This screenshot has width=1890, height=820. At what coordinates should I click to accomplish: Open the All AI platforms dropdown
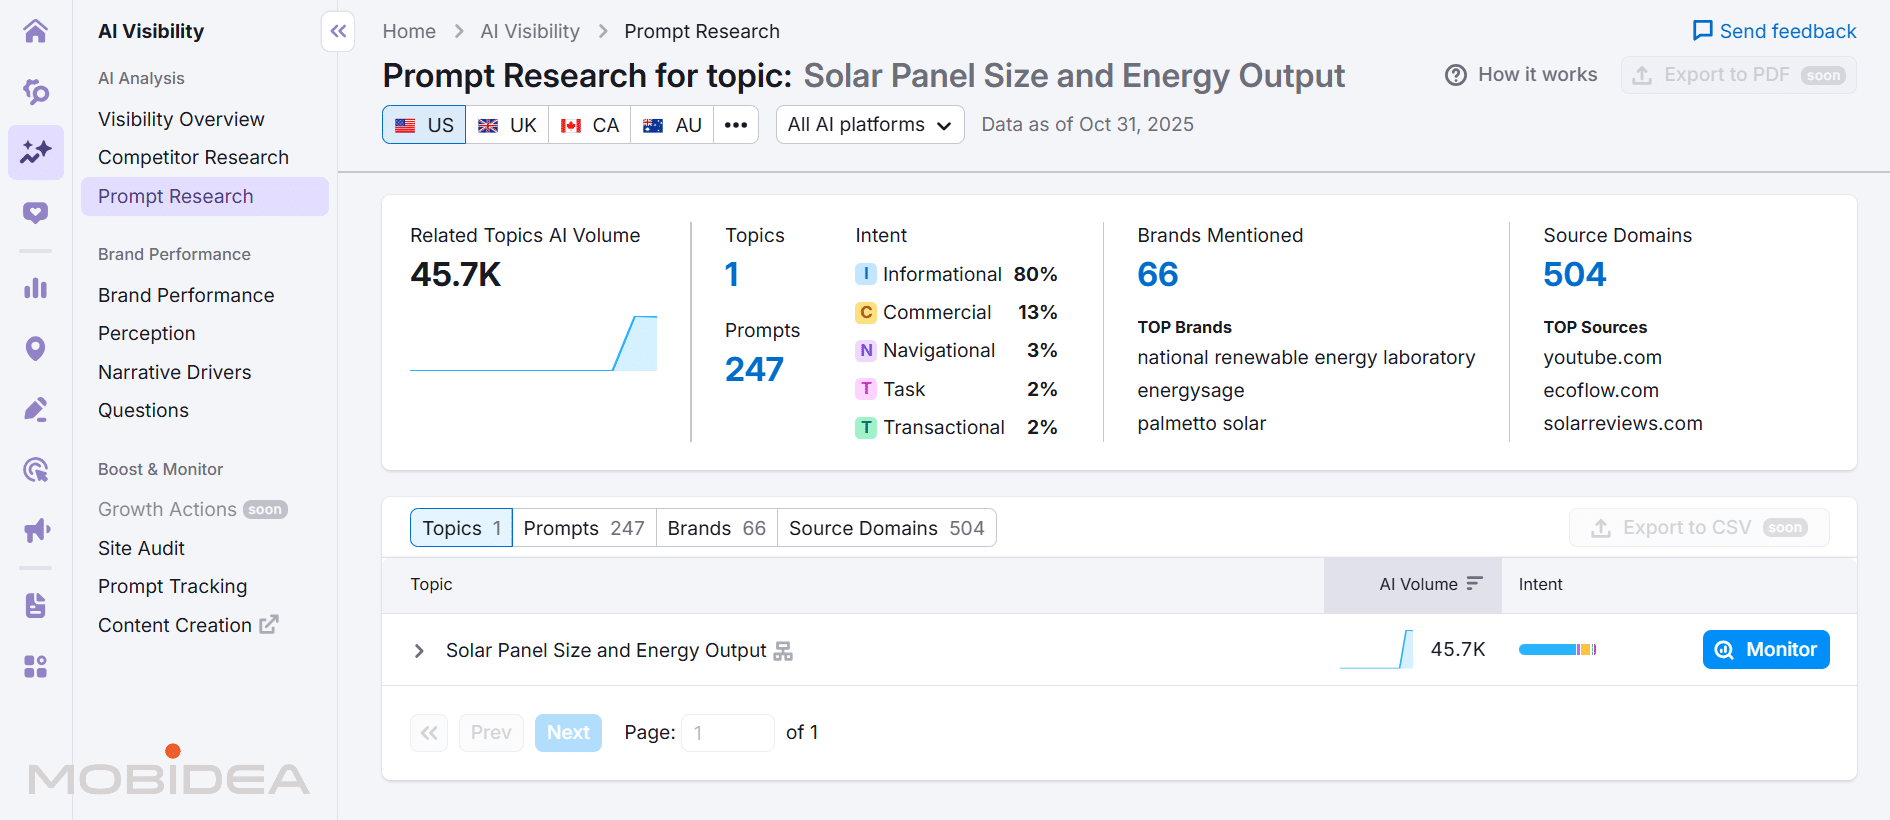pos(870,125)
